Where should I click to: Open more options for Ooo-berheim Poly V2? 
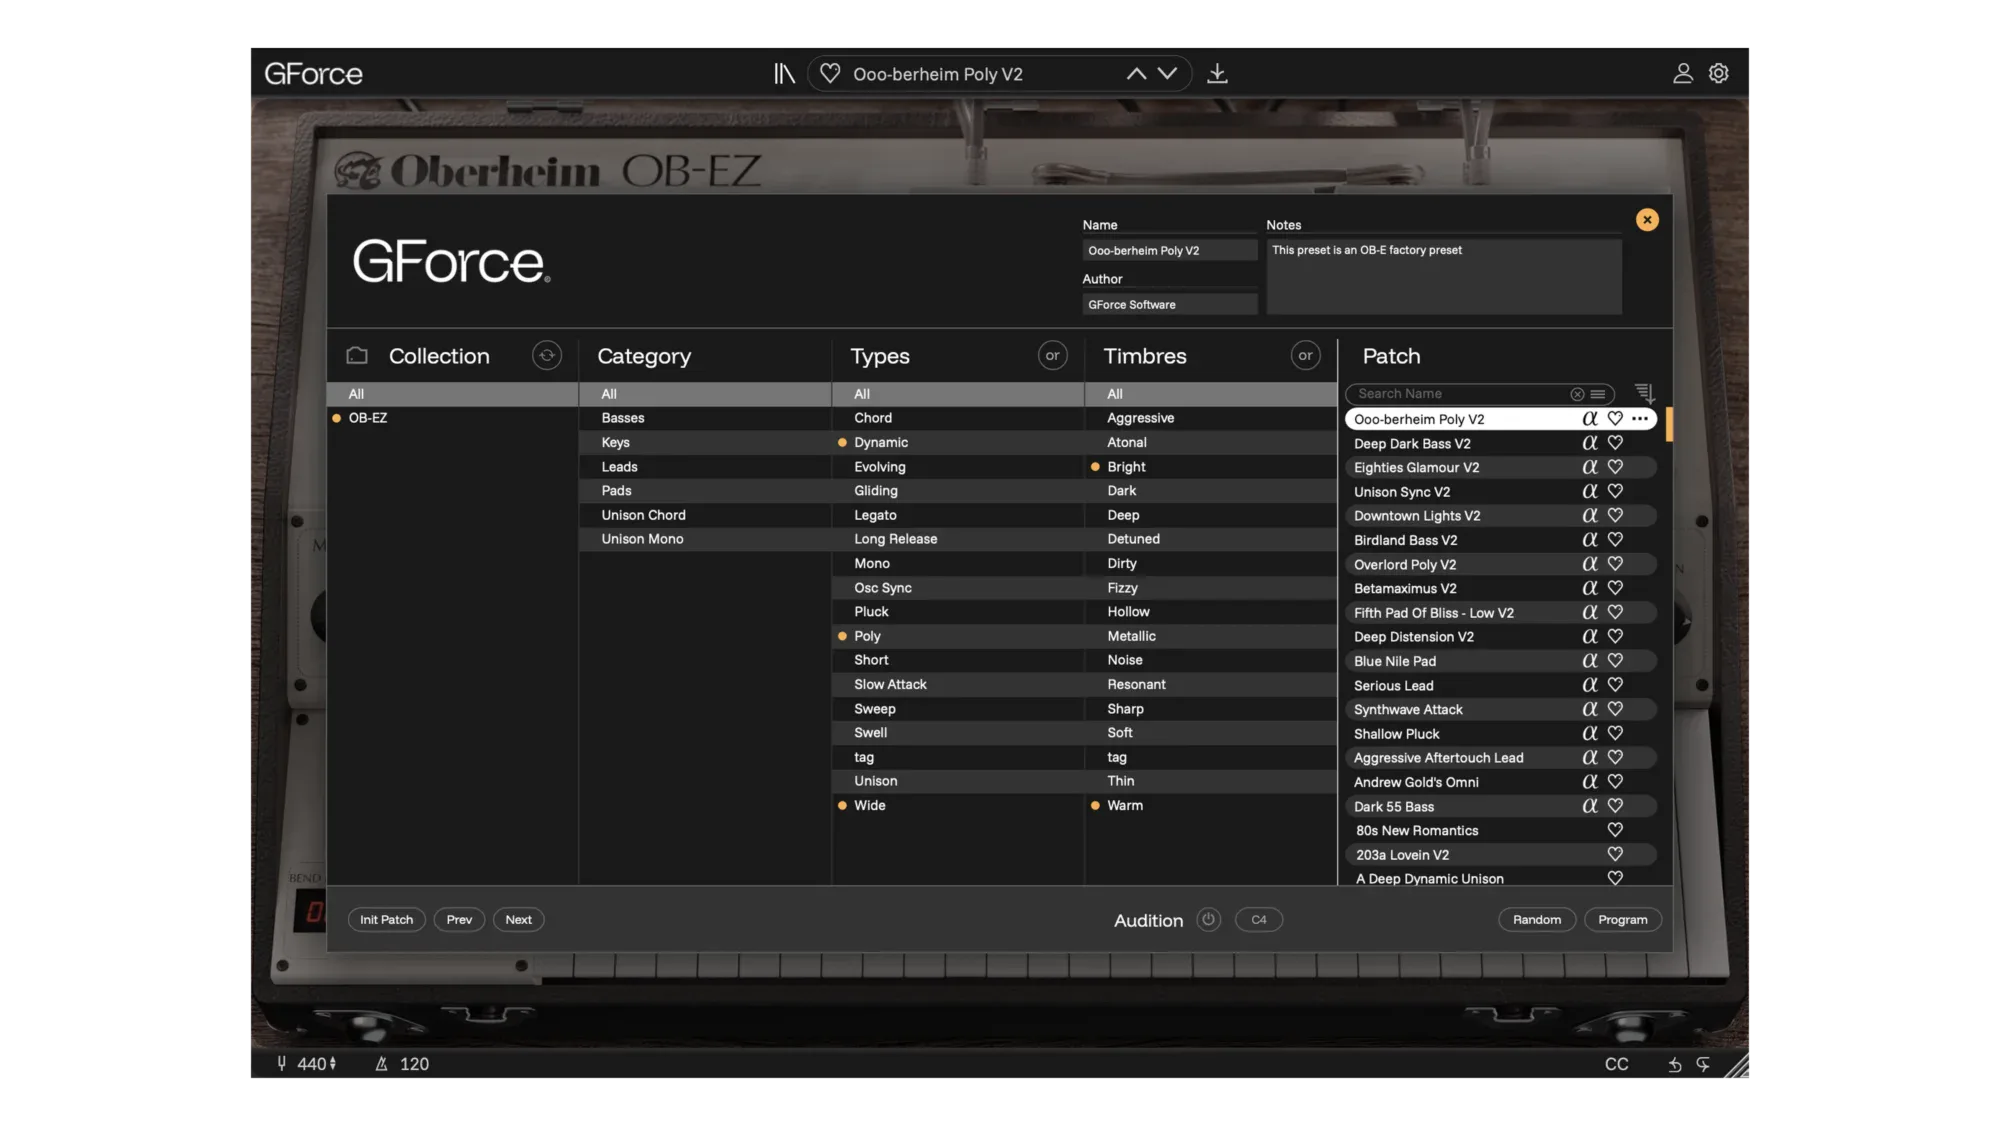[x=1640, y=419]
